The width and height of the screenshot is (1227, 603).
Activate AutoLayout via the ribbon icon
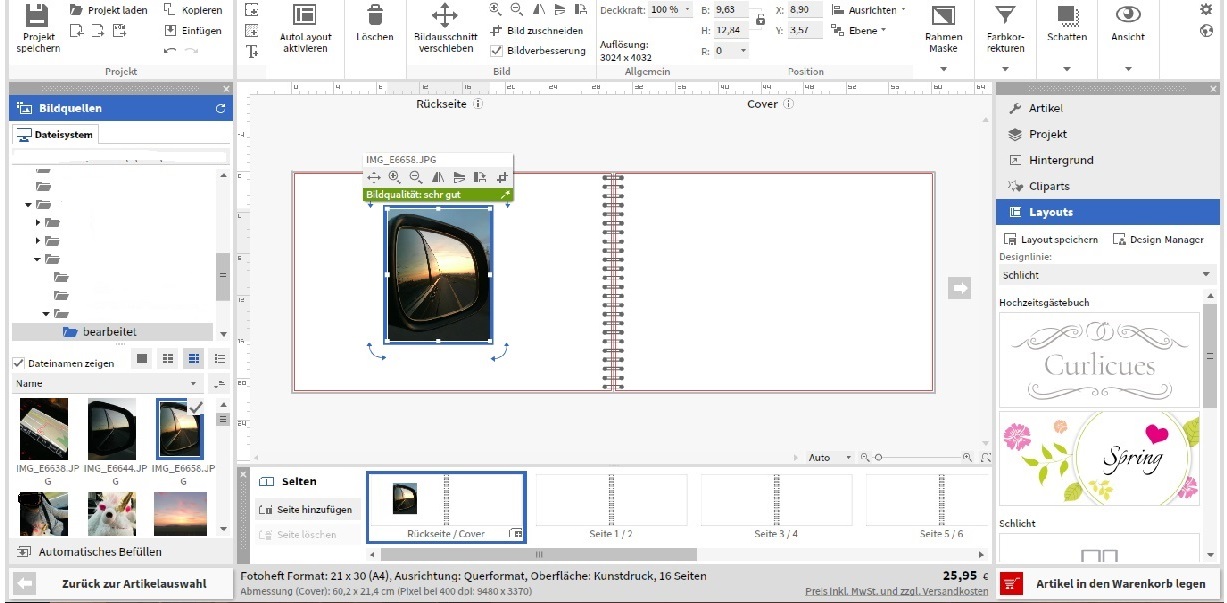coord(305,15)
